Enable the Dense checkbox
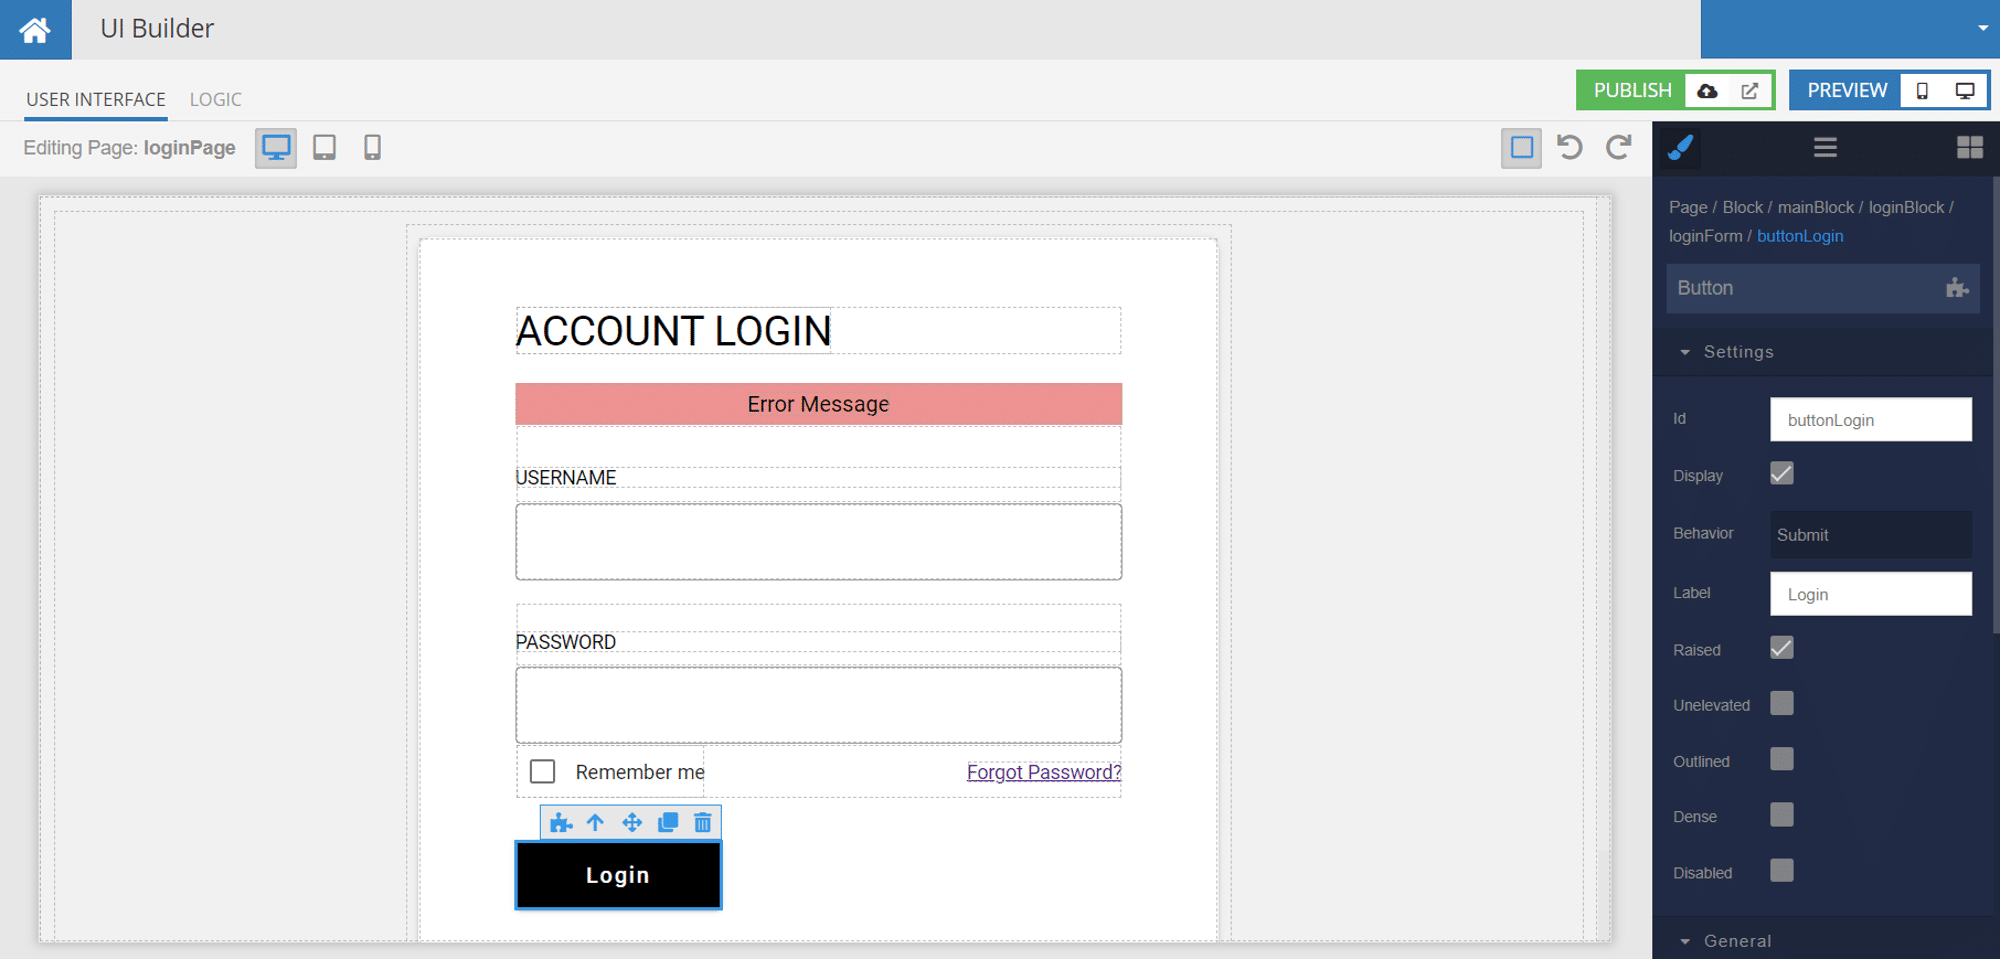 1782,815
